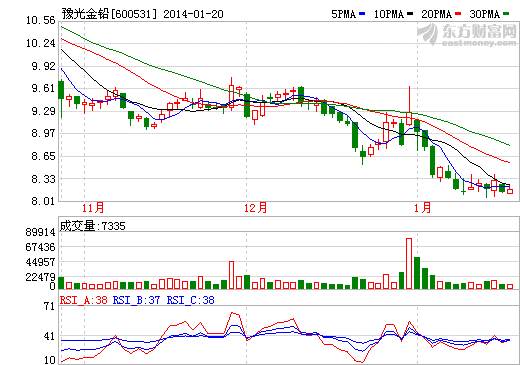
Task: Click the RSI axis value 71
Action: click(x=49, y=306)
